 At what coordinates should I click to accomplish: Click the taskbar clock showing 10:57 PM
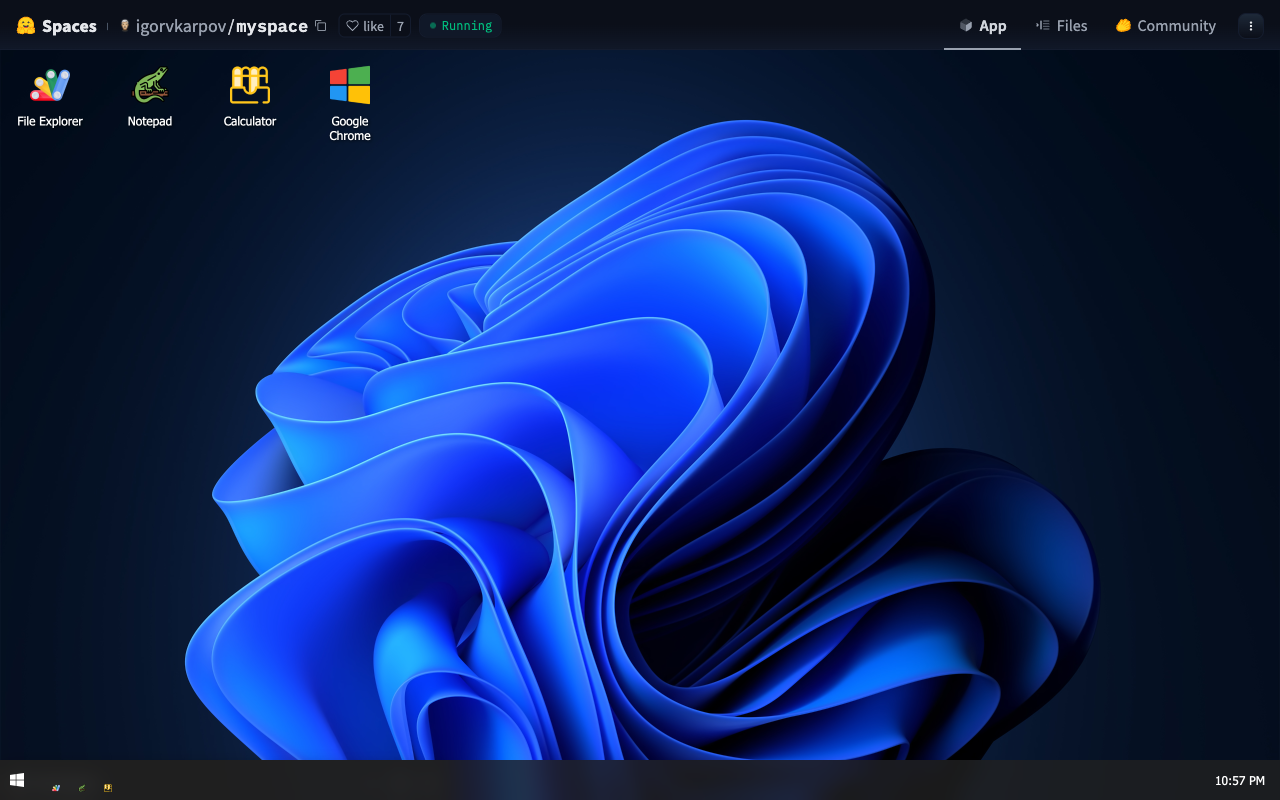point(1239,780)
